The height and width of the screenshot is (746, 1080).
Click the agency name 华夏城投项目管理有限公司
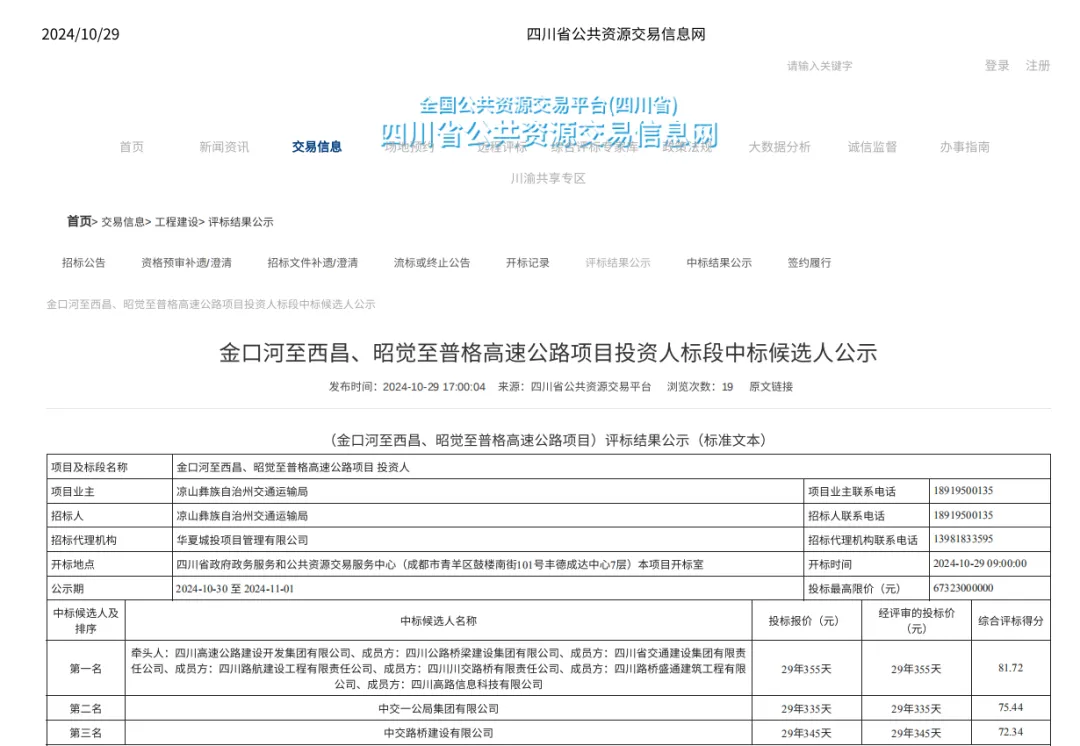click(x=242, y=540)
